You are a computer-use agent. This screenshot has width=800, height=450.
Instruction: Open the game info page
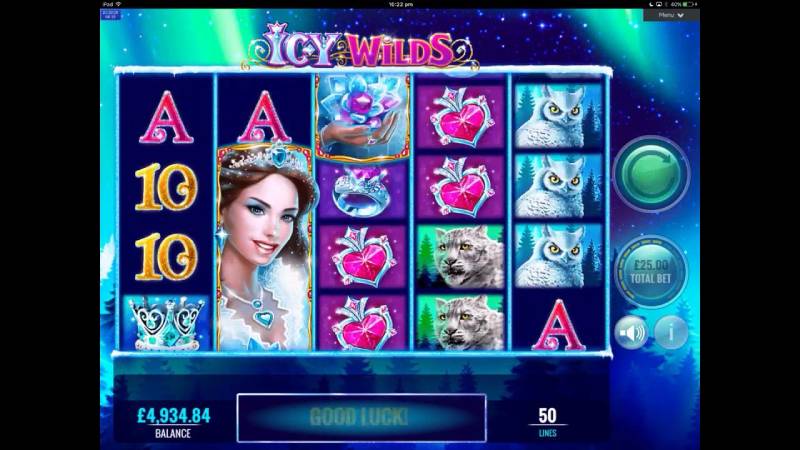click(x=670, y=333)
